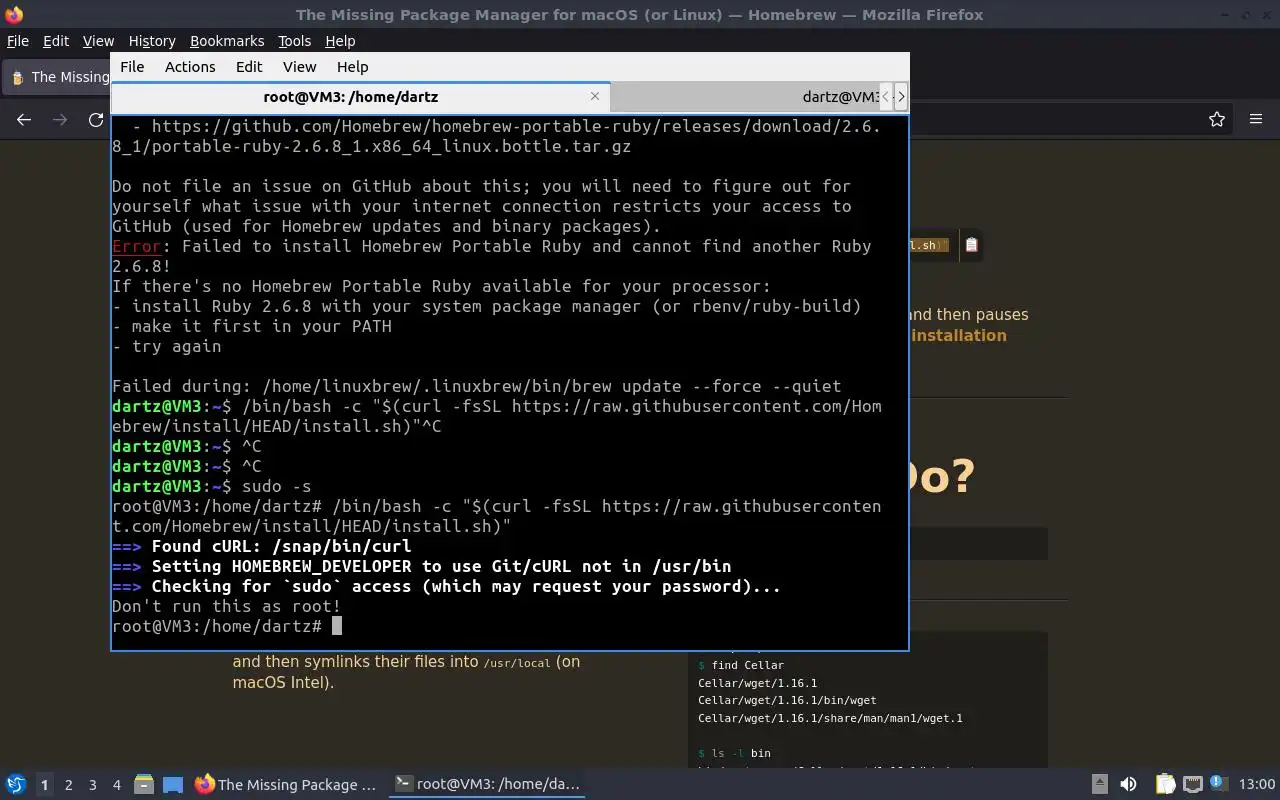Open terminal Edit menu
This screenshot has width=1280, height=800.
click(249, 67)
